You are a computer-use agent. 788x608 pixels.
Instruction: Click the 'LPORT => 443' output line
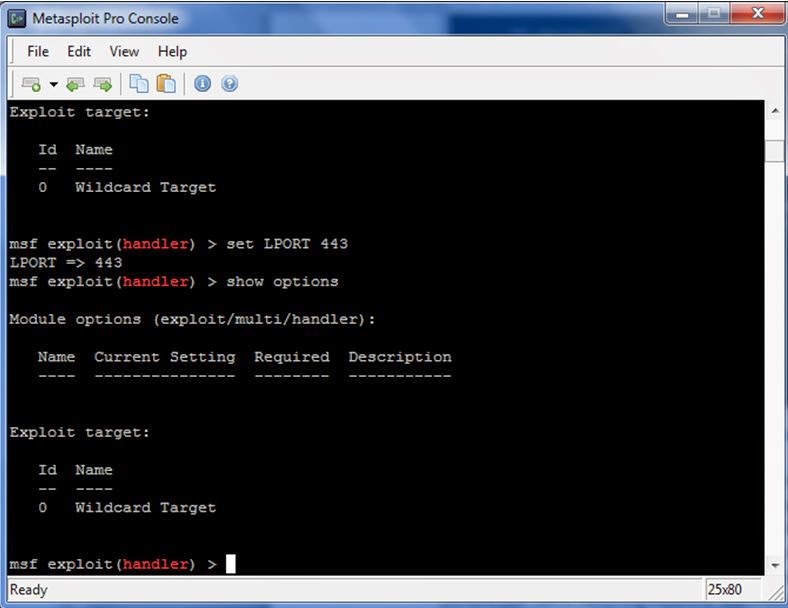tap(66, 262)
